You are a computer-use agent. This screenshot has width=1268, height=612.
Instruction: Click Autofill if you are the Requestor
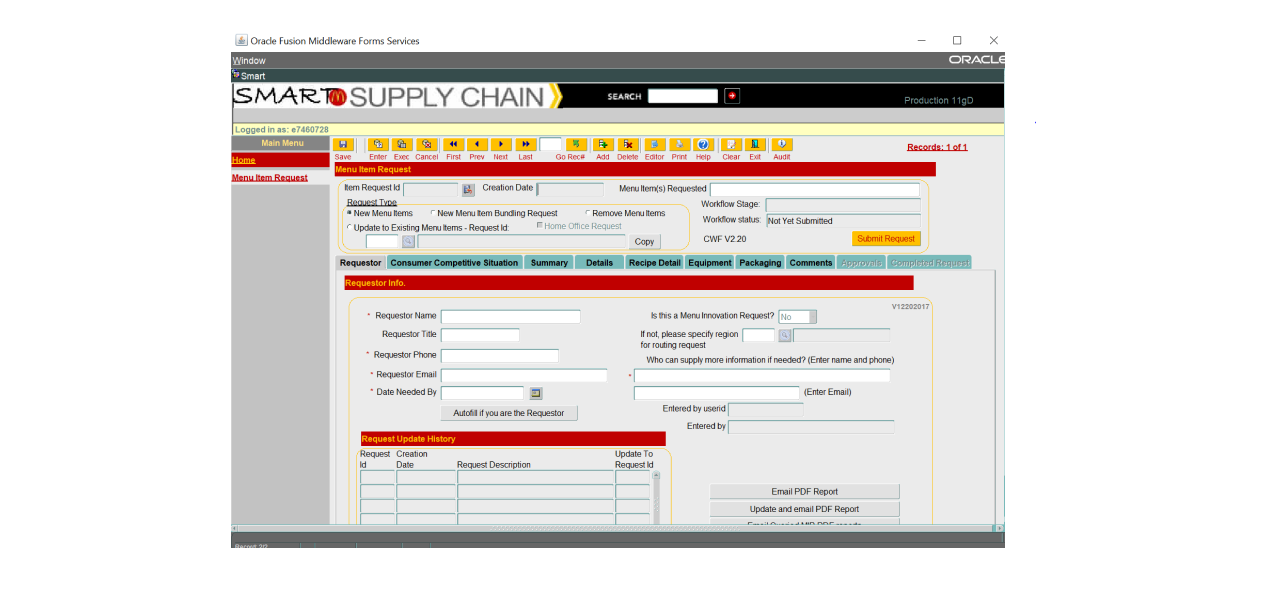pyautogui.click(x=509, y=413)
